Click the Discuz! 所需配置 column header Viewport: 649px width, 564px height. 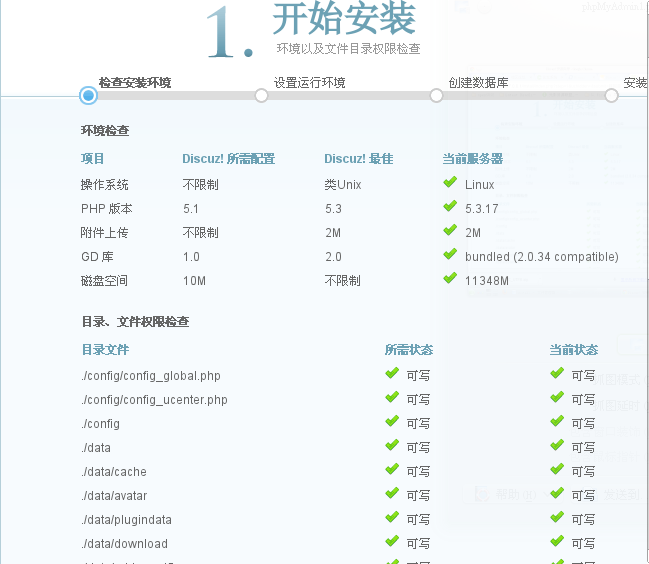pyautogui.click(x=228, y=158)
